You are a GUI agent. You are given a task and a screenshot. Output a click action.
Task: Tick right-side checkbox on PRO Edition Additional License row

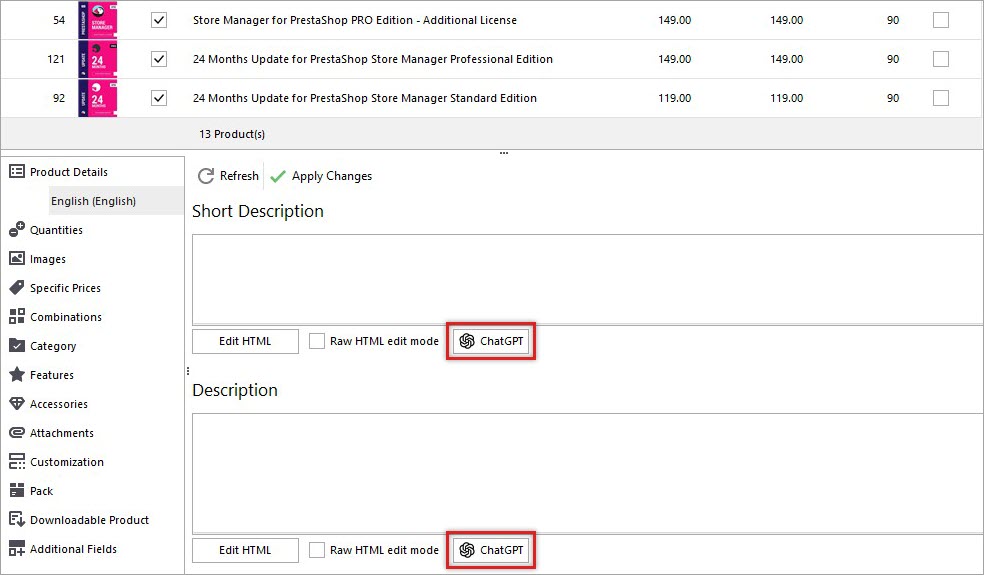tap(941, 20)
